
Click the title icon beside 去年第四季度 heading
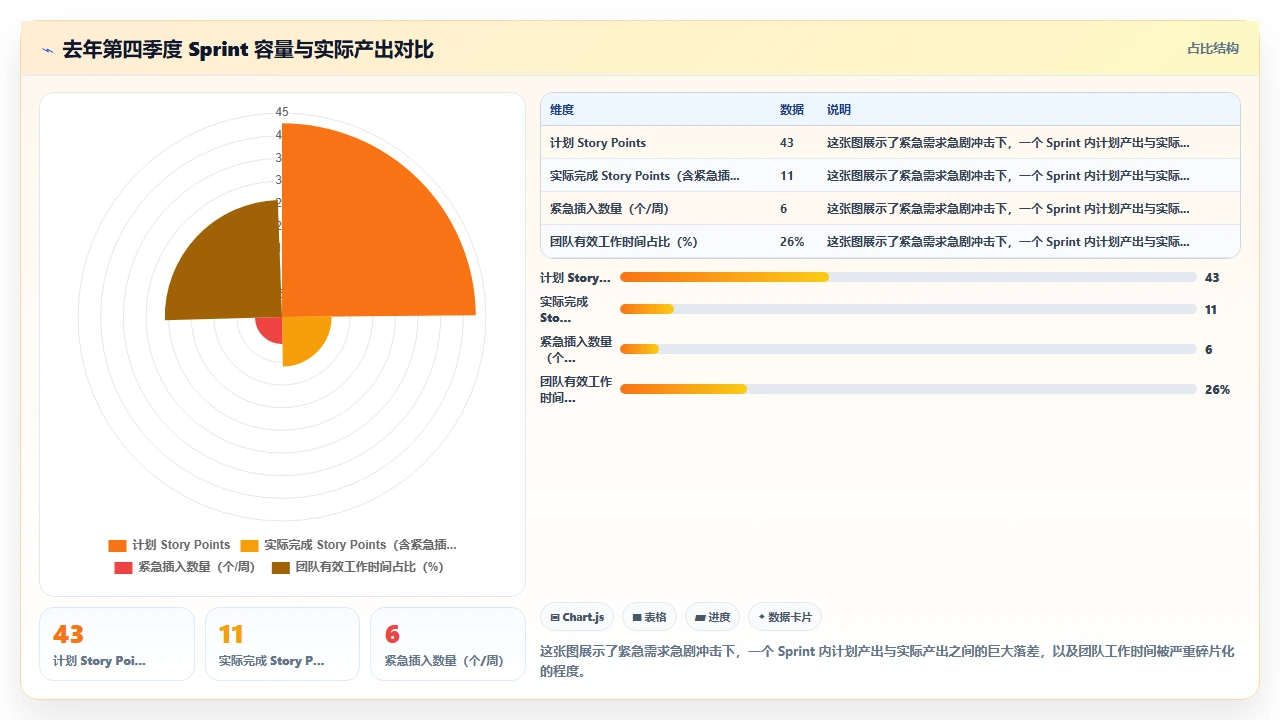[48, 50]
